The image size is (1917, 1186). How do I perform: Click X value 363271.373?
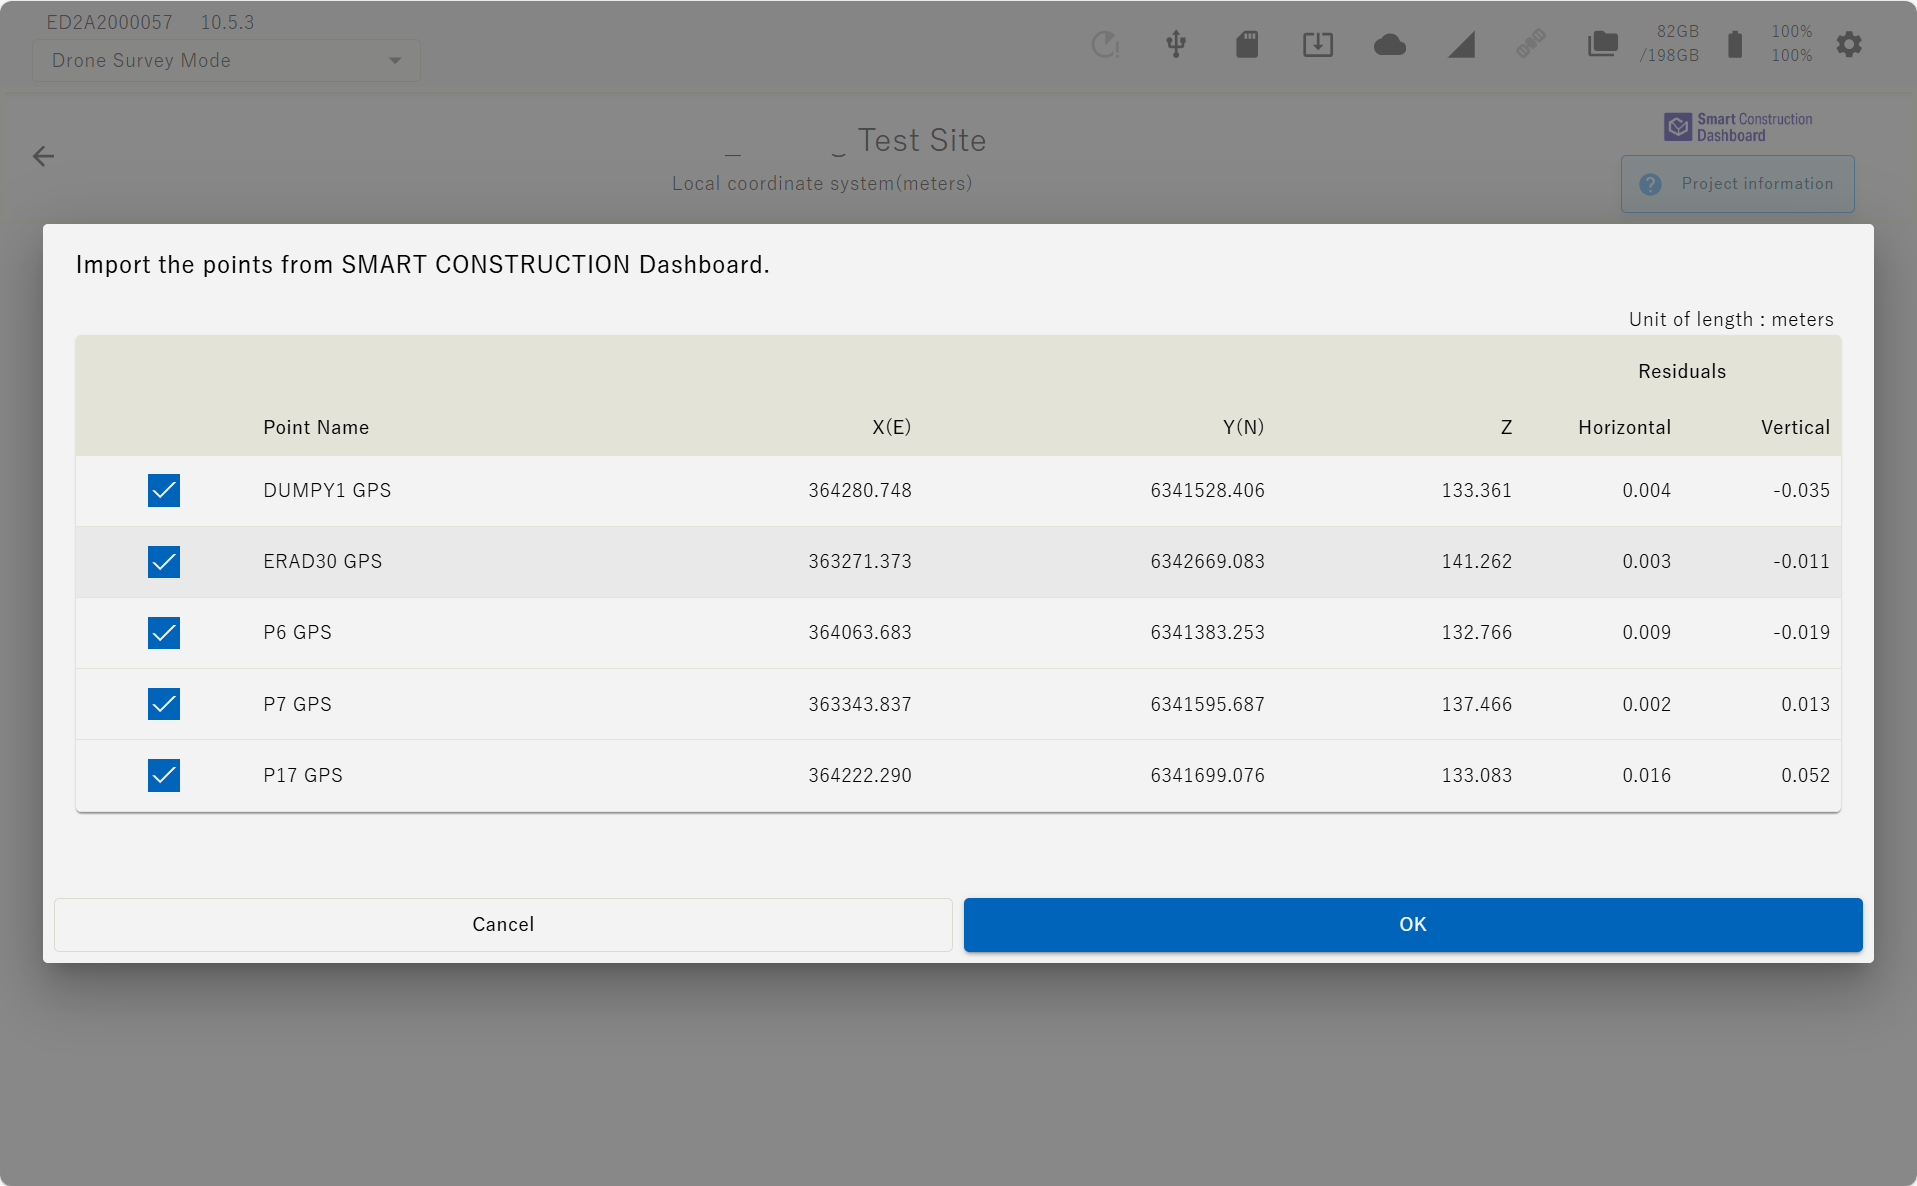[860, 561]
